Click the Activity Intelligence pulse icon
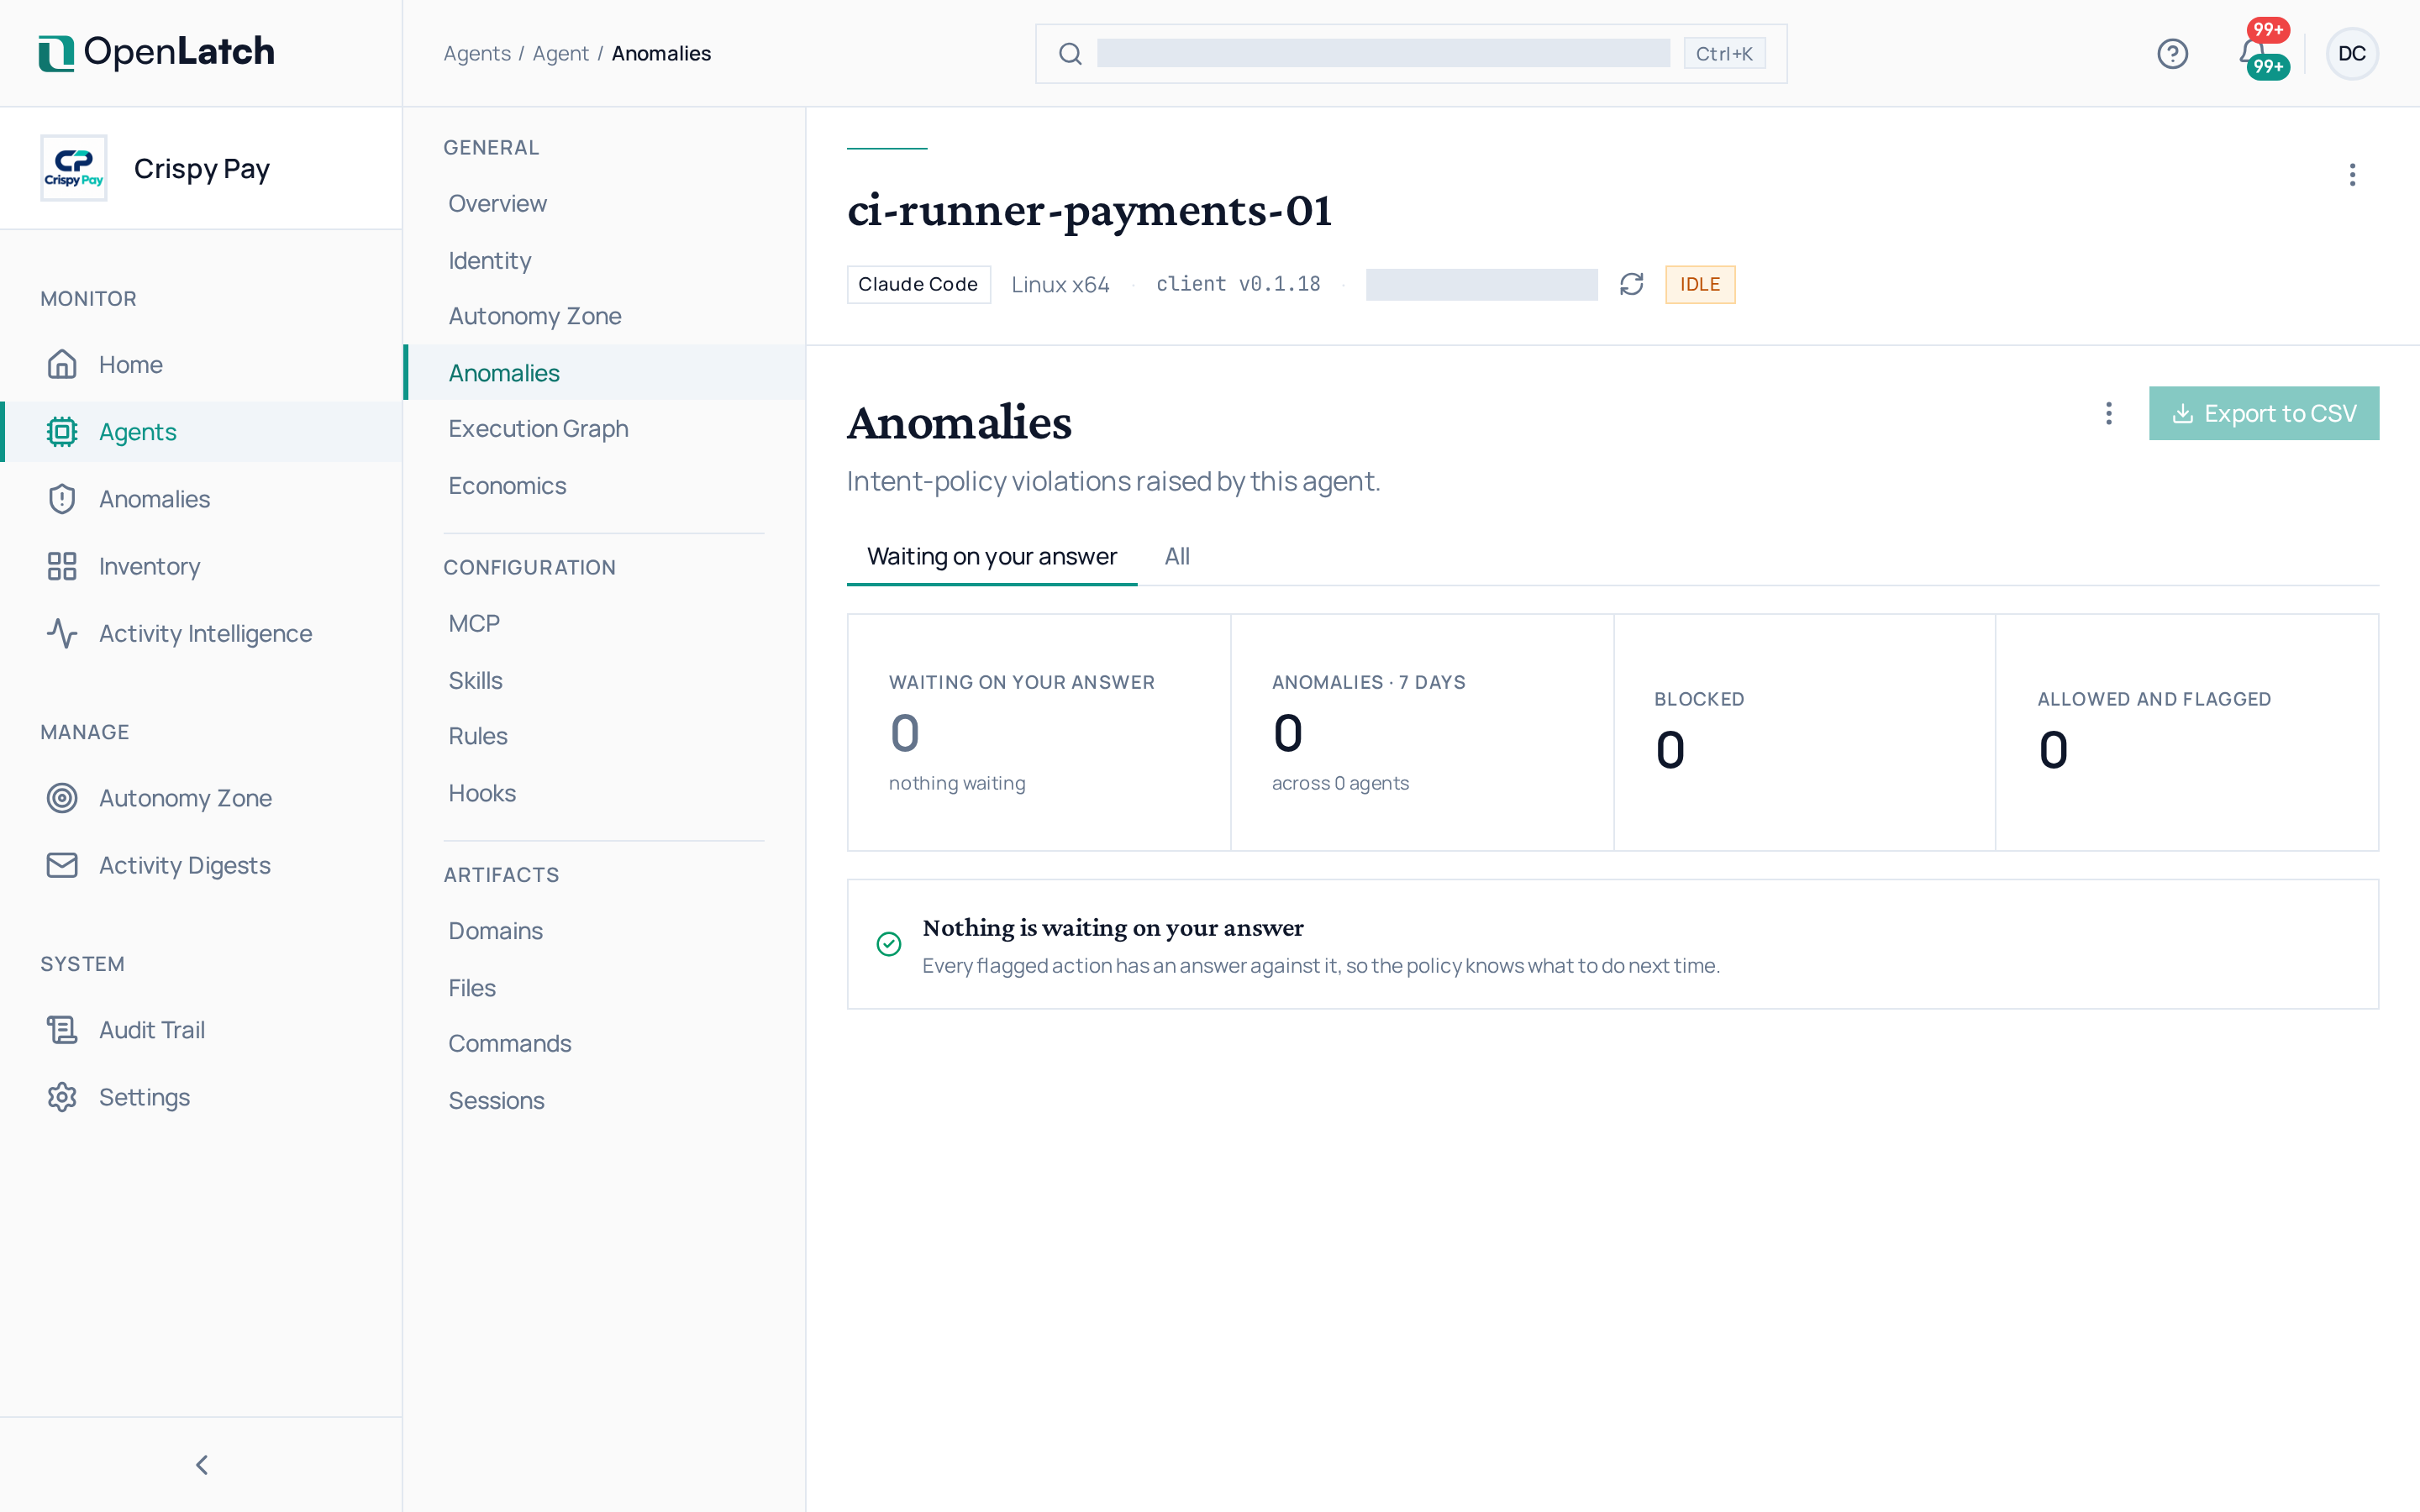Screen dimensions: 2420x1512 click(62, 633)
